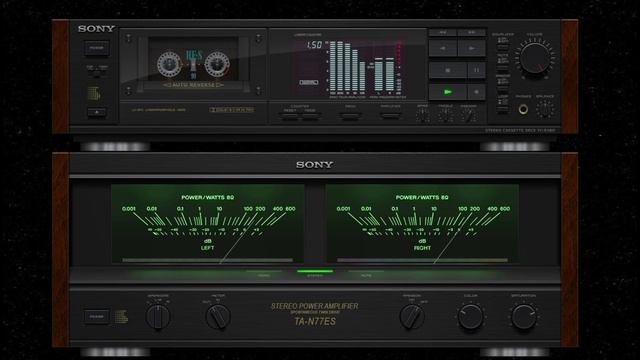Click the STEREO CASSETTE DECK model label
The width and height of the screenshot is (640, 360).
[x=520, y=131]
